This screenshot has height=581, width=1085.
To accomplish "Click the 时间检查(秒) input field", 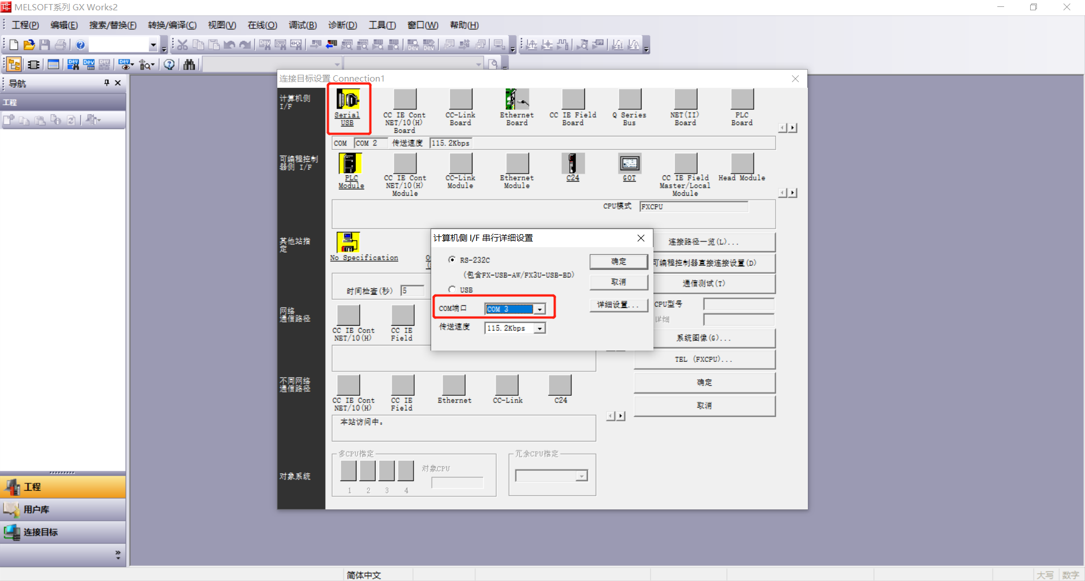I will [412, 291].
